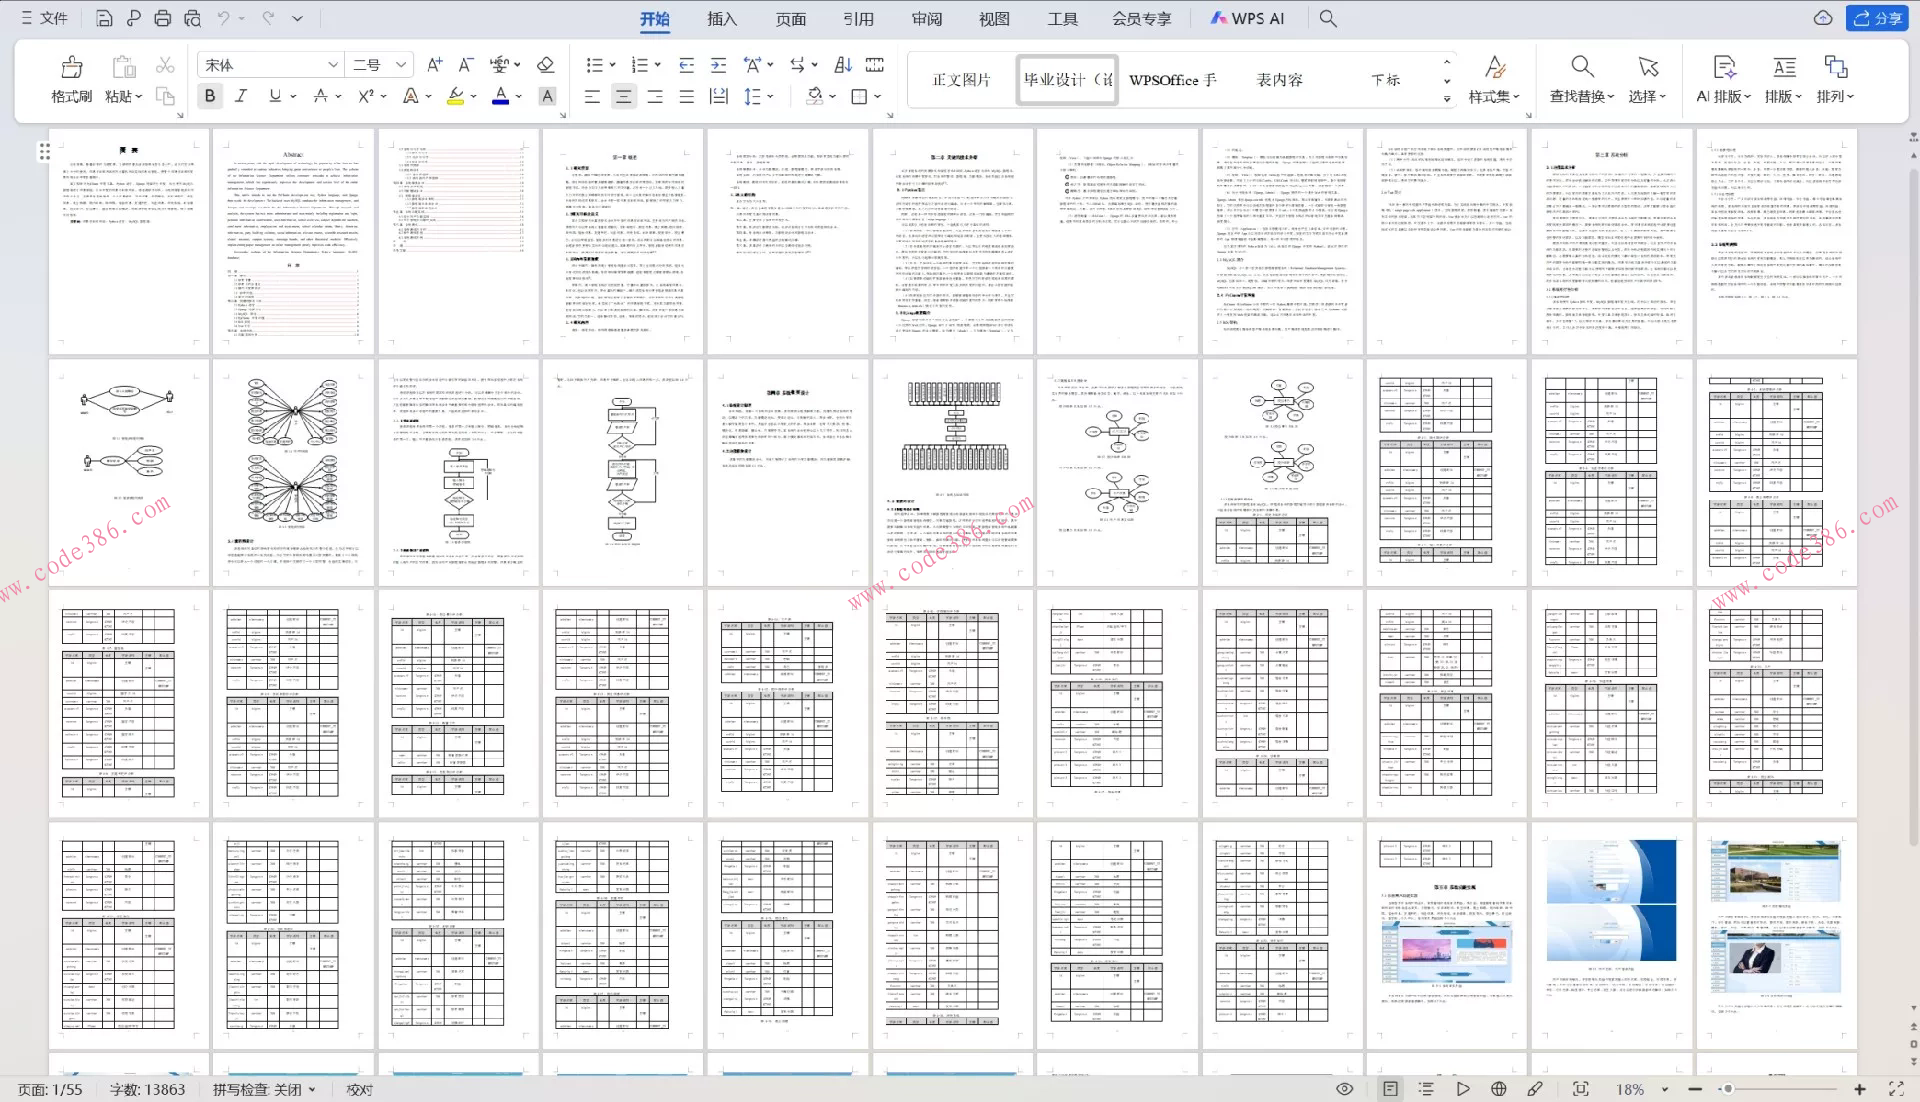
Task: Click the 分享 (Share) button
Action: click(1877, 18)
